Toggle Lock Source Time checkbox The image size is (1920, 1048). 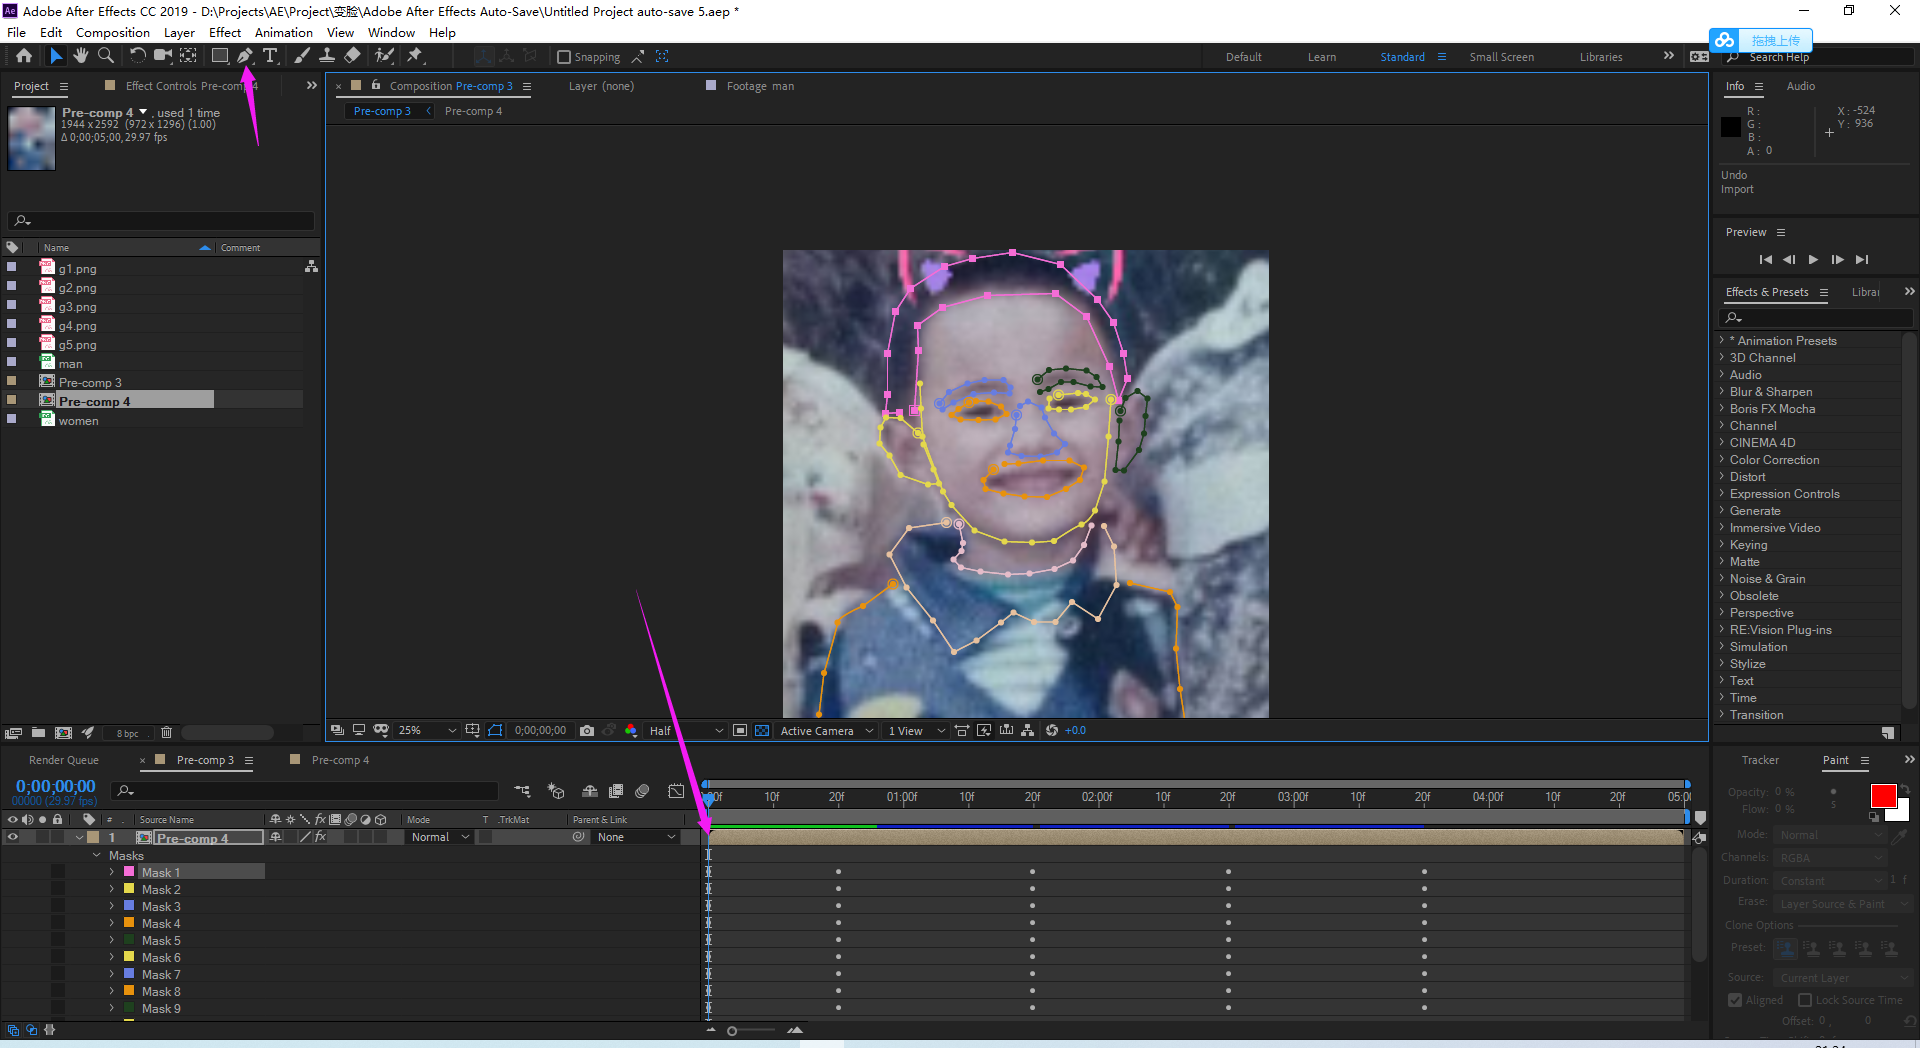coord(1805,1000)
